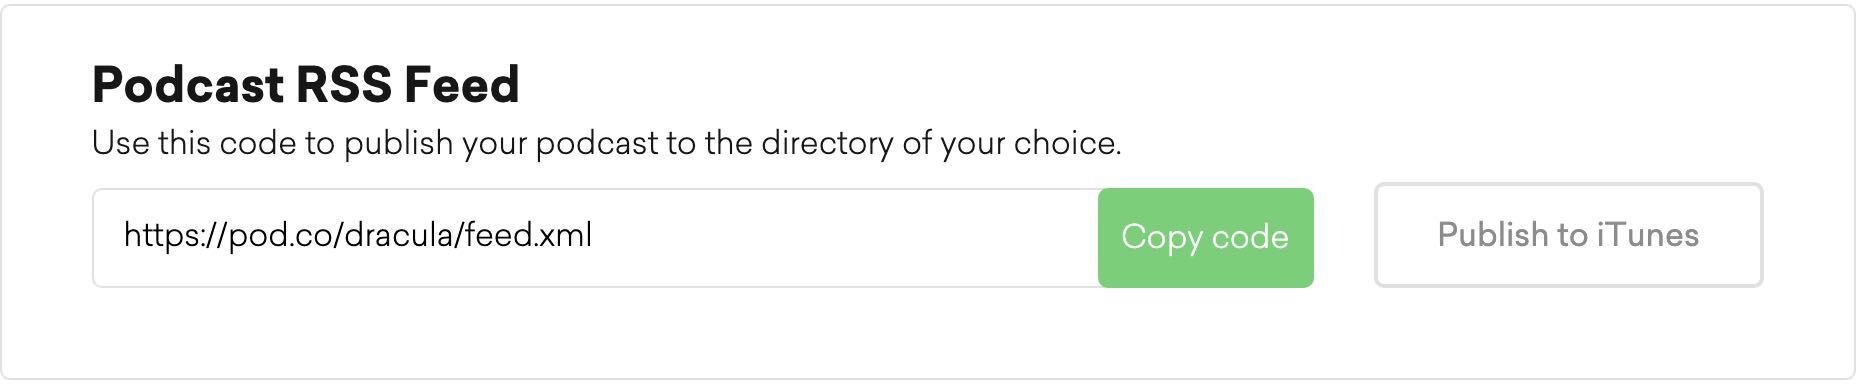Place cursor after feed.xml in the field
This screenshot has width=1864, height=388.
[595, 236]
